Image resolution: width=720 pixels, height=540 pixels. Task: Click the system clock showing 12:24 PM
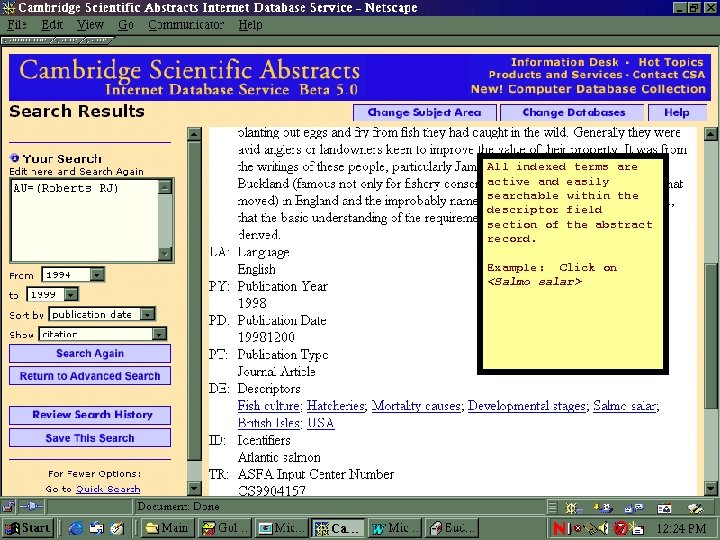[x=681, y=529]
